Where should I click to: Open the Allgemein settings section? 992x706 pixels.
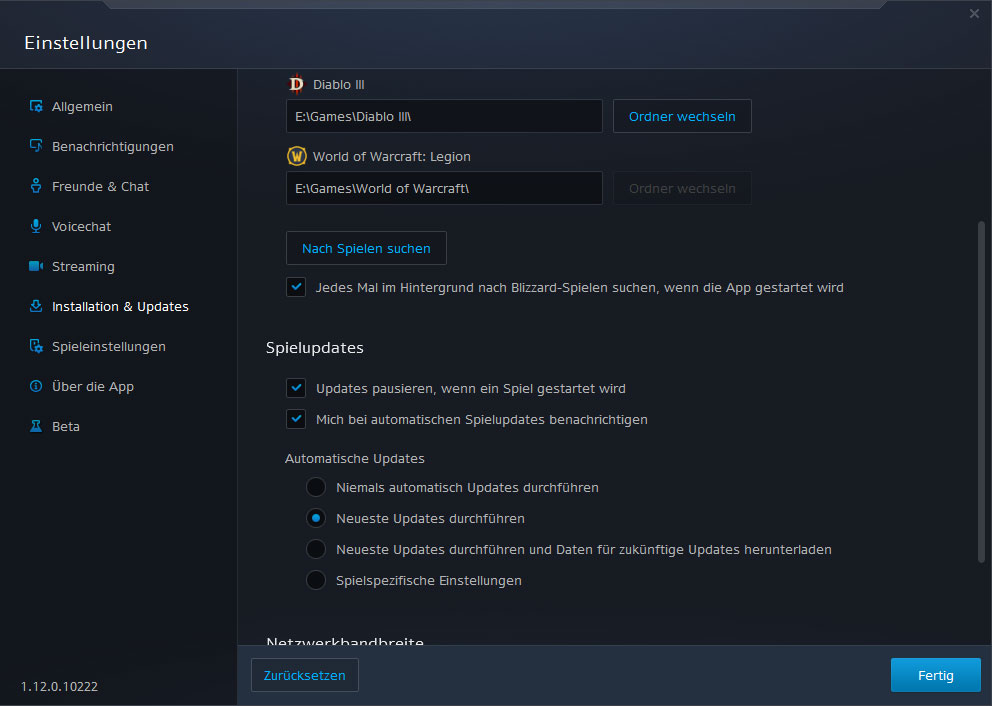82,106
